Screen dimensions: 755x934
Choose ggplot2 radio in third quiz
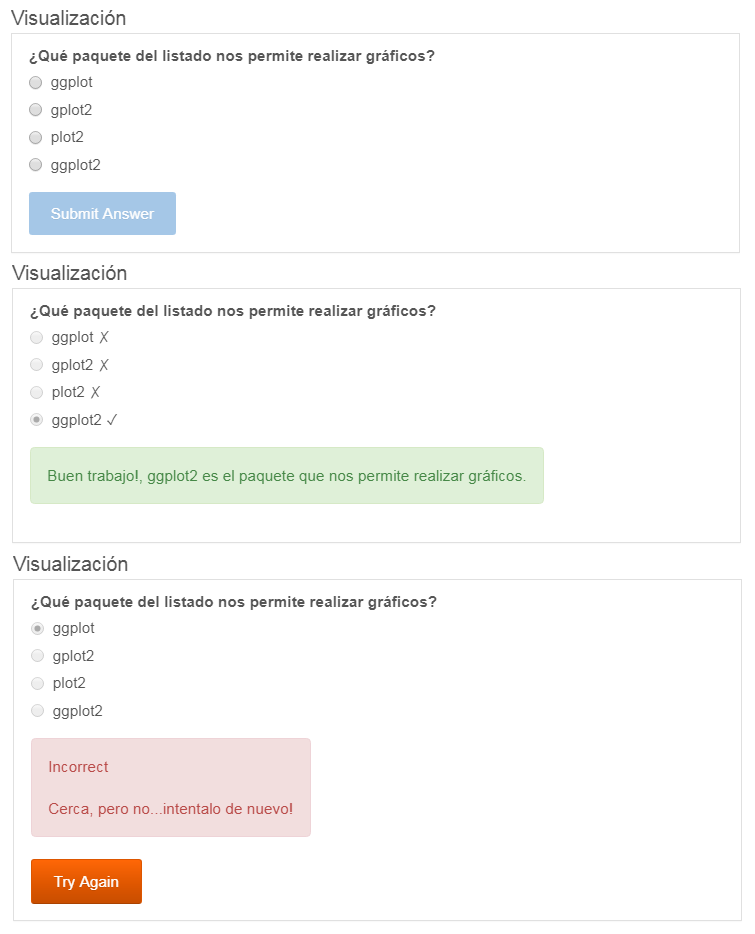point(38,711)
